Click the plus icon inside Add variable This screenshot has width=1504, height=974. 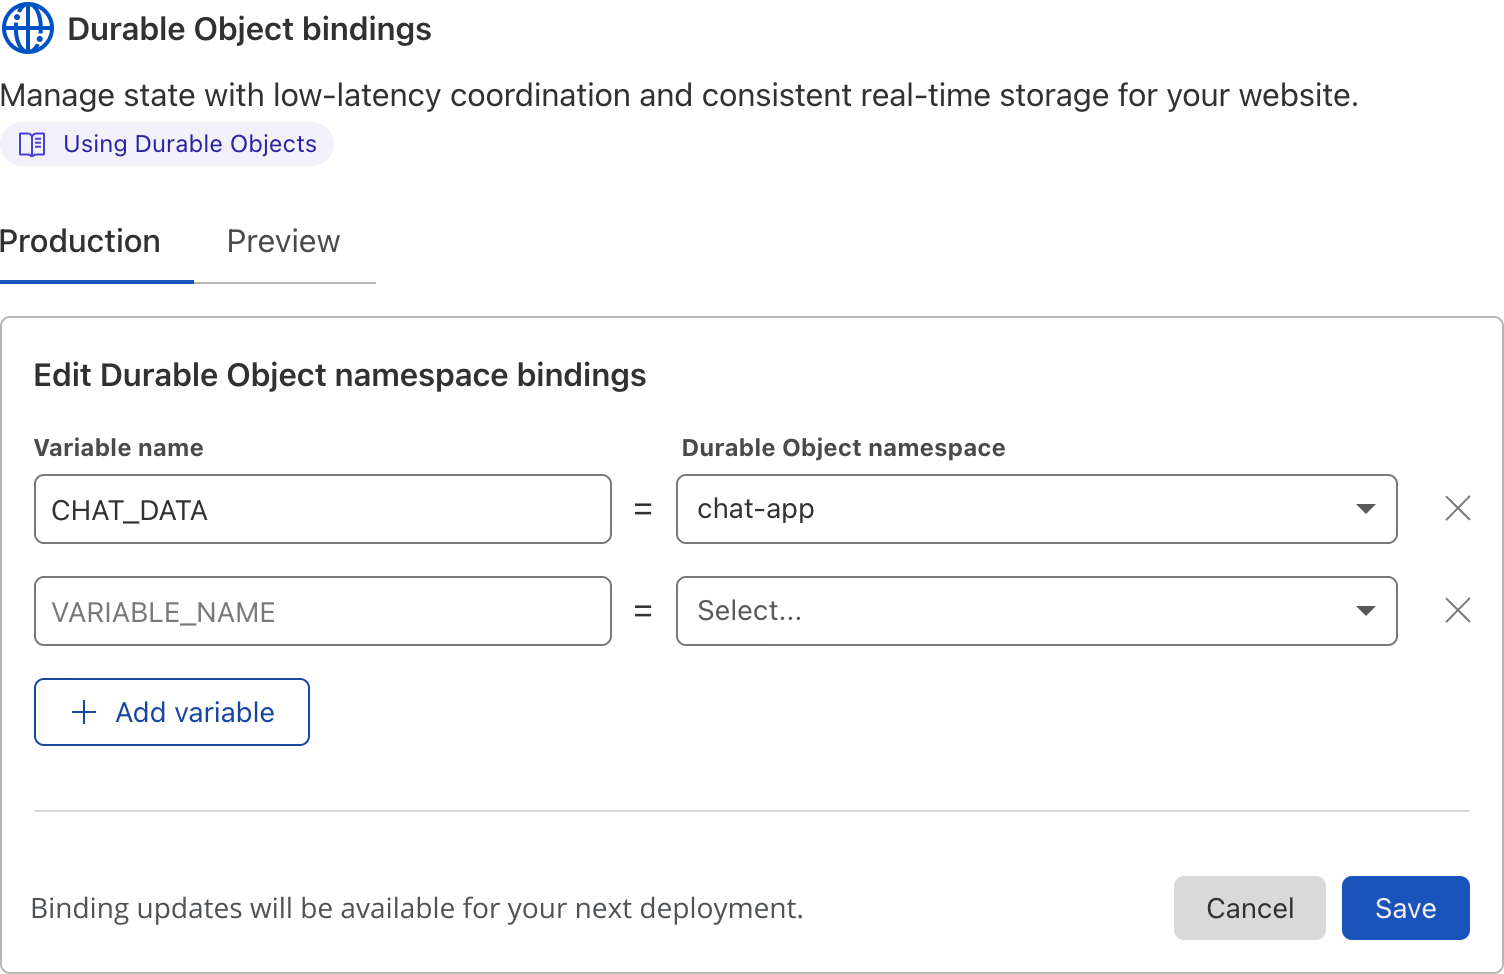[x=83, y=712]
